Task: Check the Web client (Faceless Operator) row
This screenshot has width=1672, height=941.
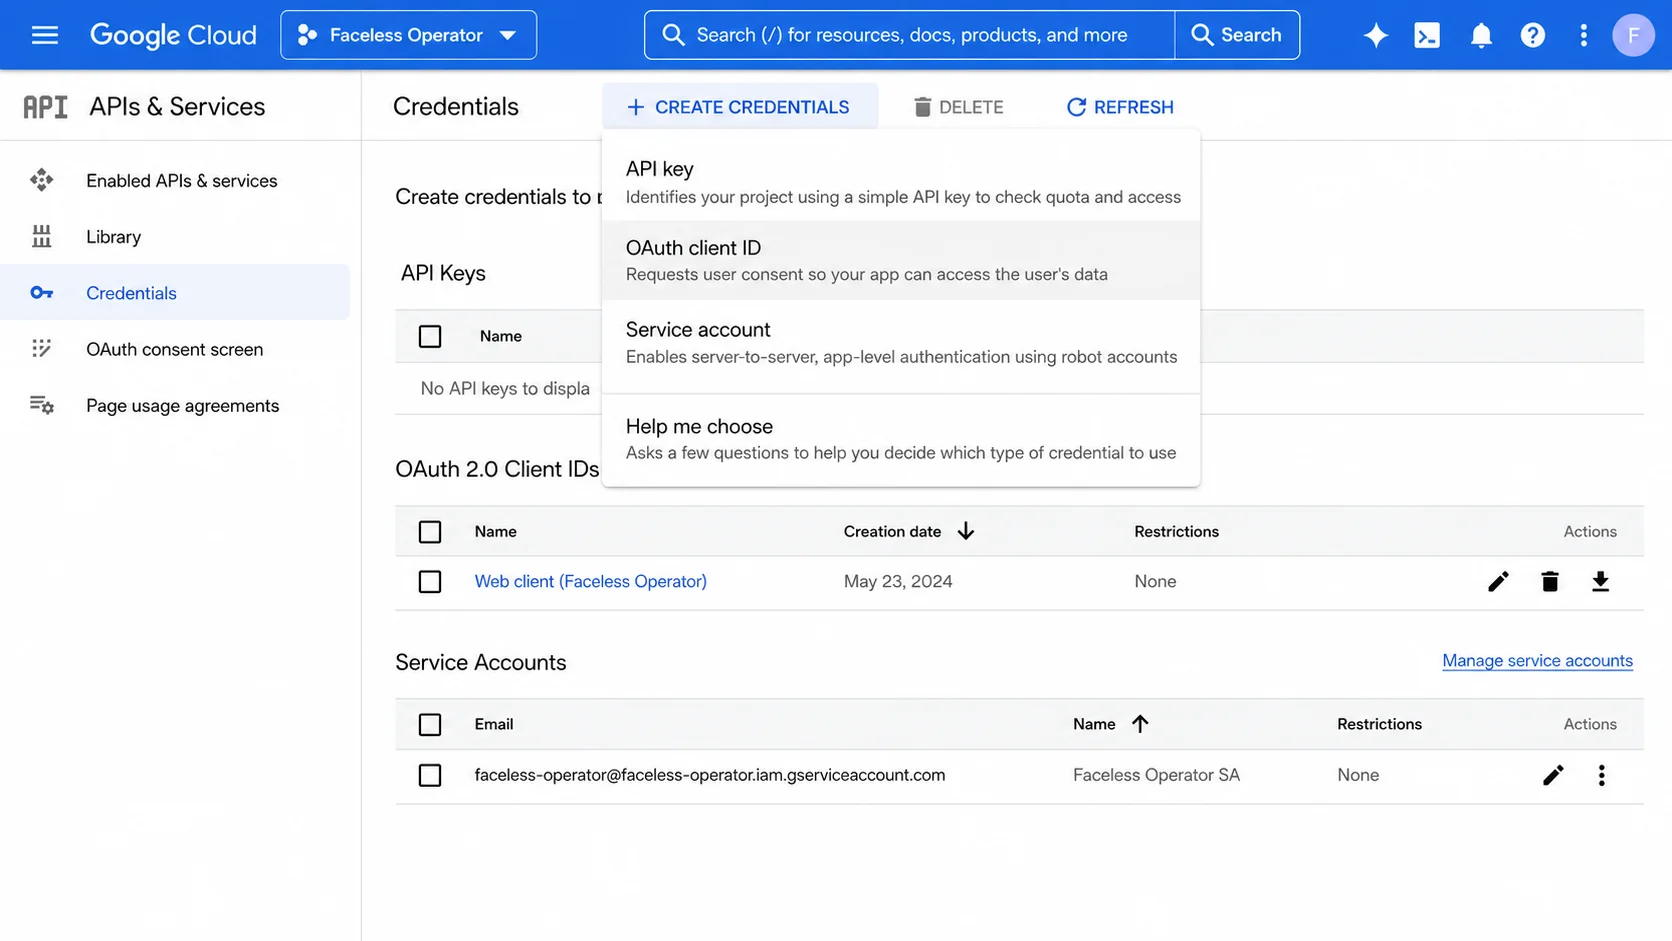Action: [430, 582]
